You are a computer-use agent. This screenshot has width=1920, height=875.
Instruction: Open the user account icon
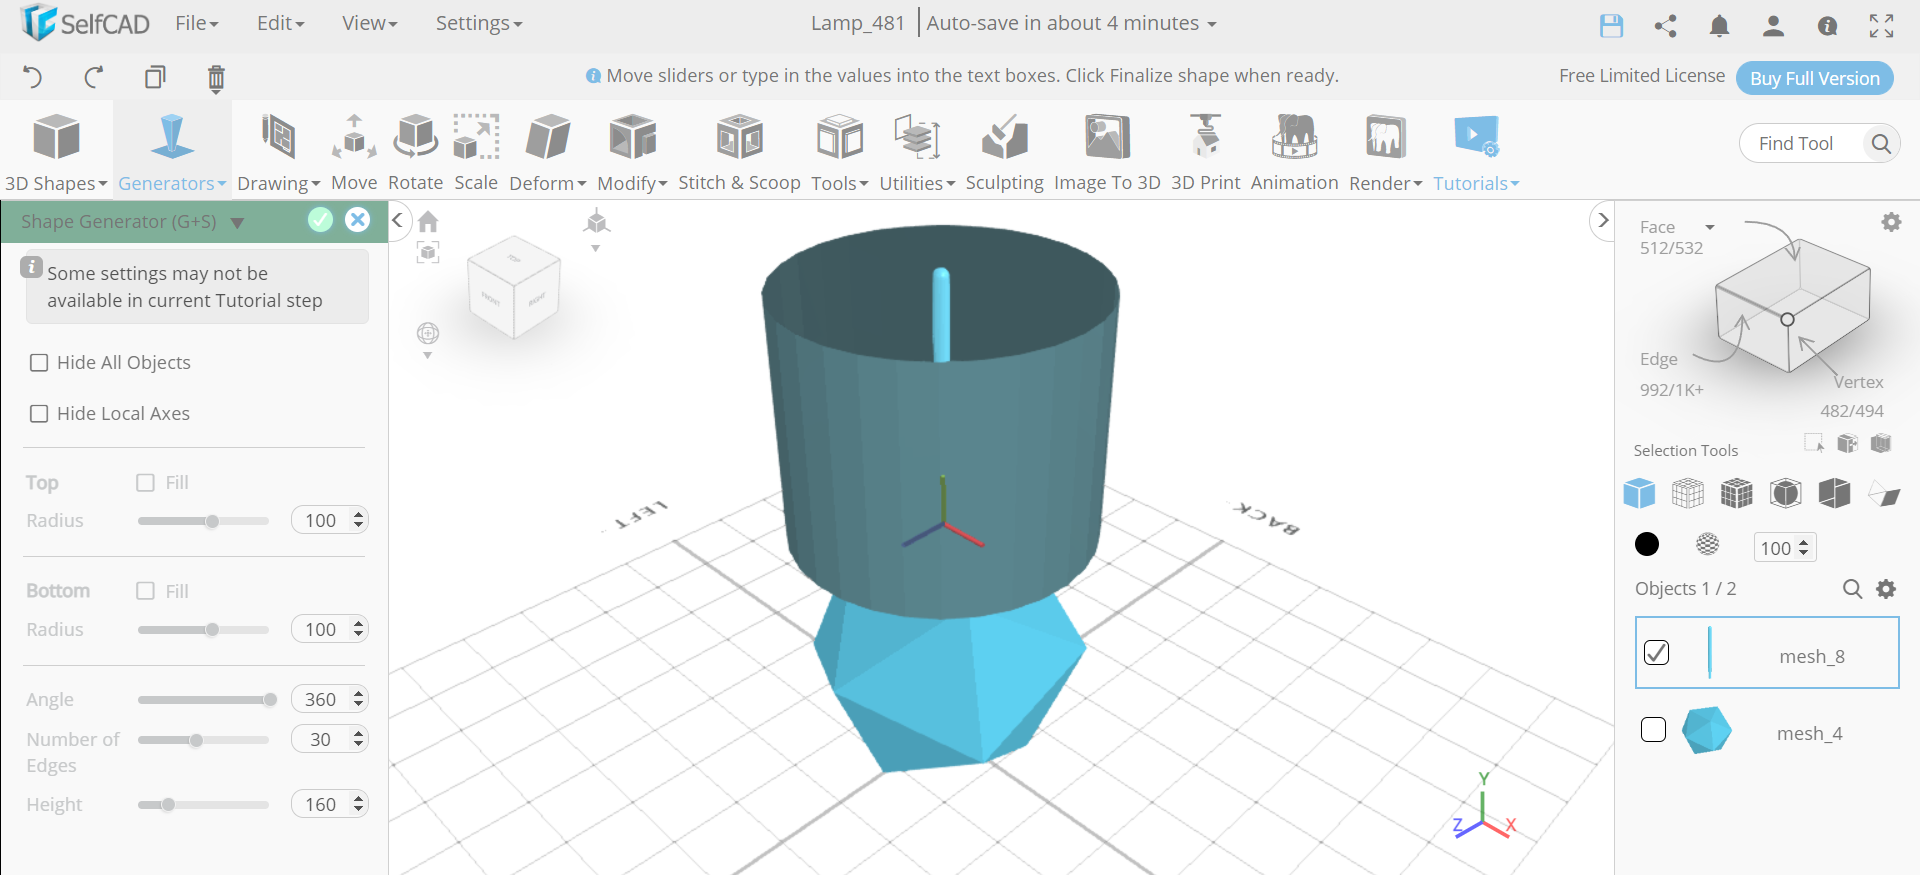click(x=1773, y=25)
